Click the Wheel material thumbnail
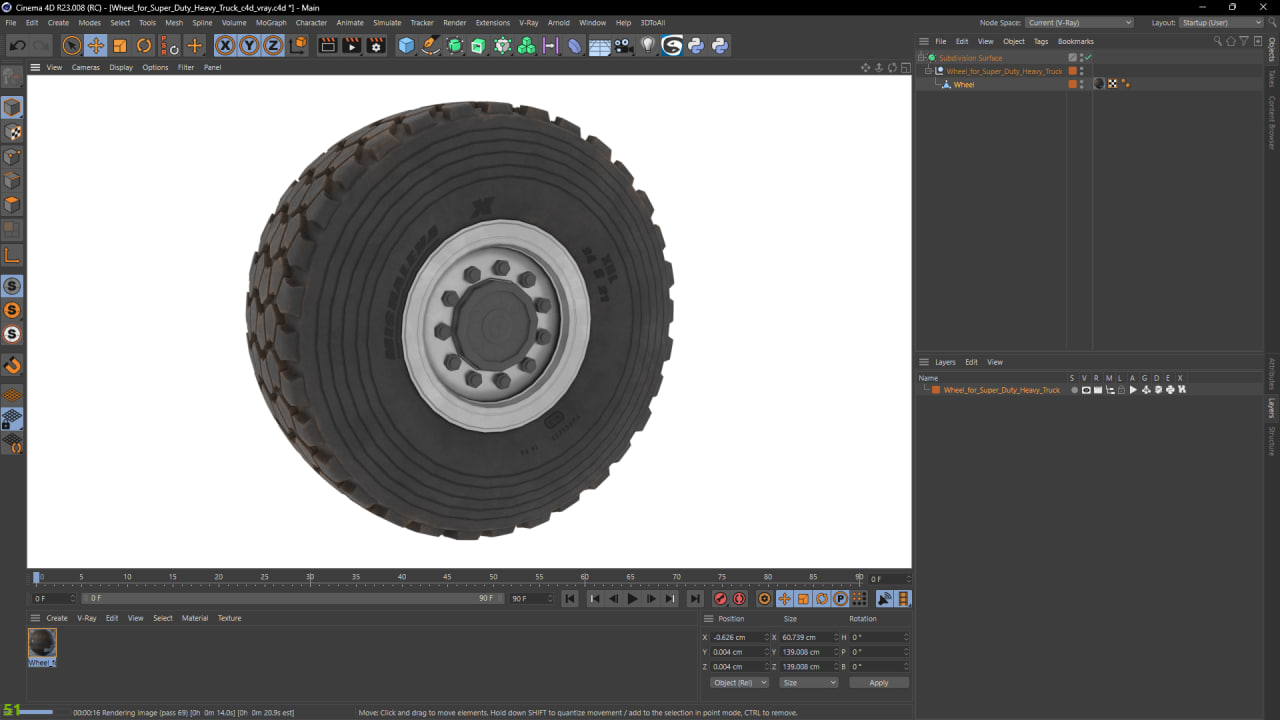Image resolution: width=1280 pixels, height=720 pixels. click(x=42, y=642)
